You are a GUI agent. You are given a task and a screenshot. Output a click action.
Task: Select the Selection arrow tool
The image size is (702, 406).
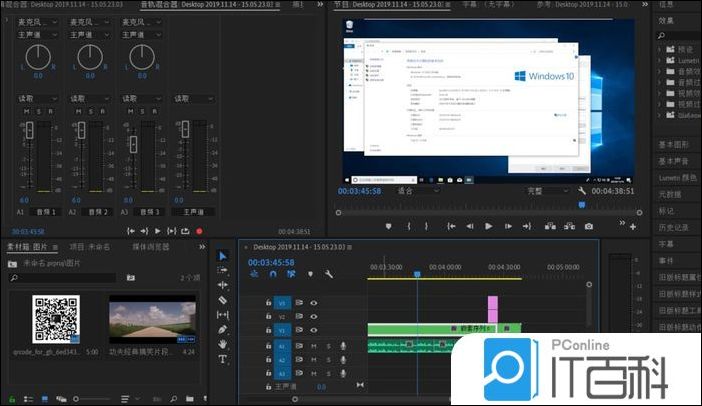[x=223, y=256]
